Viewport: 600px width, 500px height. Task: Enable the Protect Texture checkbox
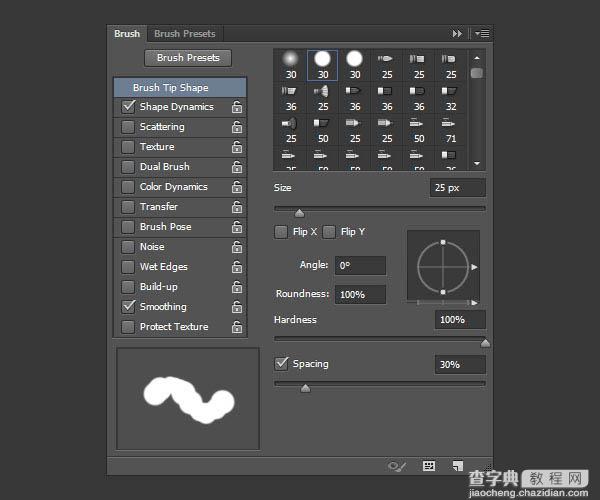pyautogui.click(x=128, y=327)
